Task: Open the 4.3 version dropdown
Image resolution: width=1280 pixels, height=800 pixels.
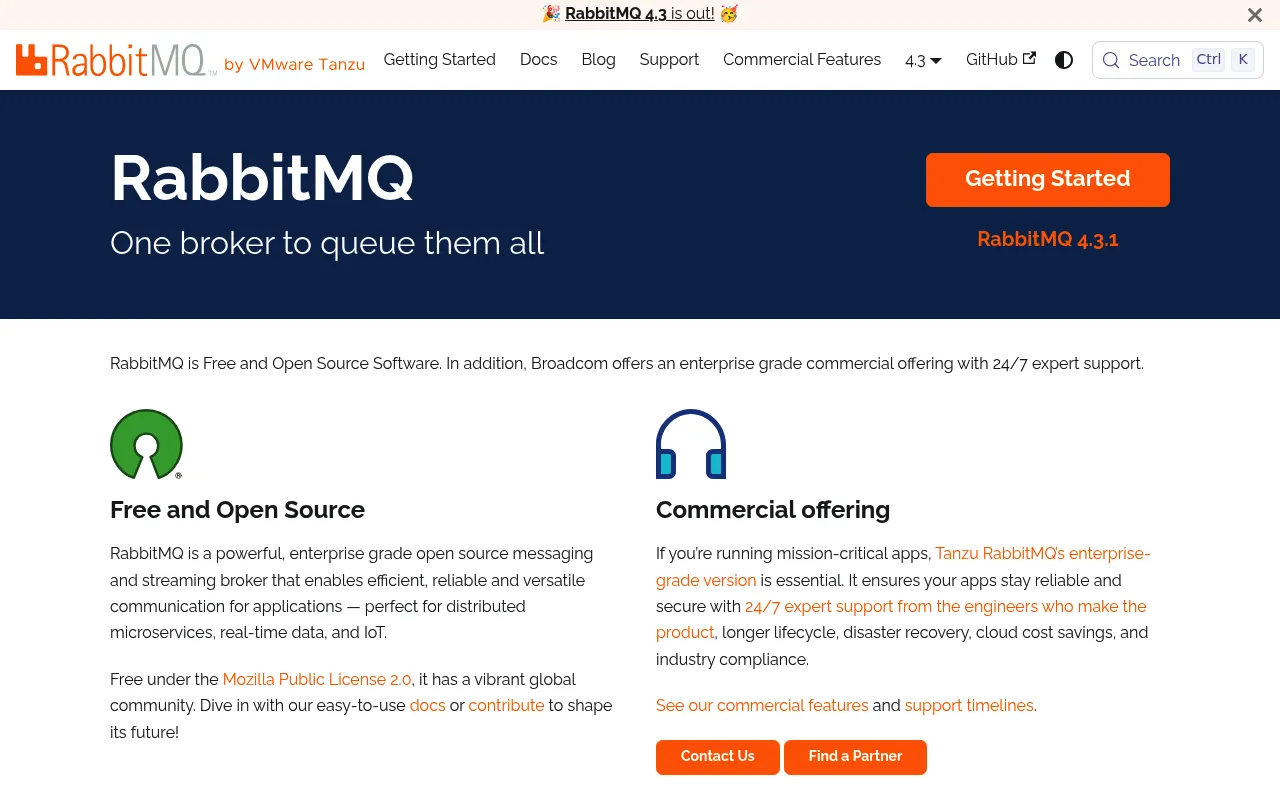Action: pyautogui.click(x=923, y=60)
